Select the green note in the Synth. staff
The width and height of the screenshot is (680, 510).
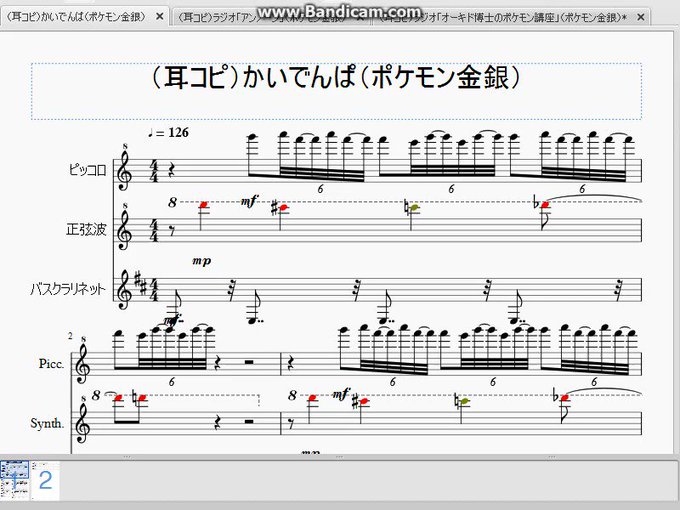point(464,402)
